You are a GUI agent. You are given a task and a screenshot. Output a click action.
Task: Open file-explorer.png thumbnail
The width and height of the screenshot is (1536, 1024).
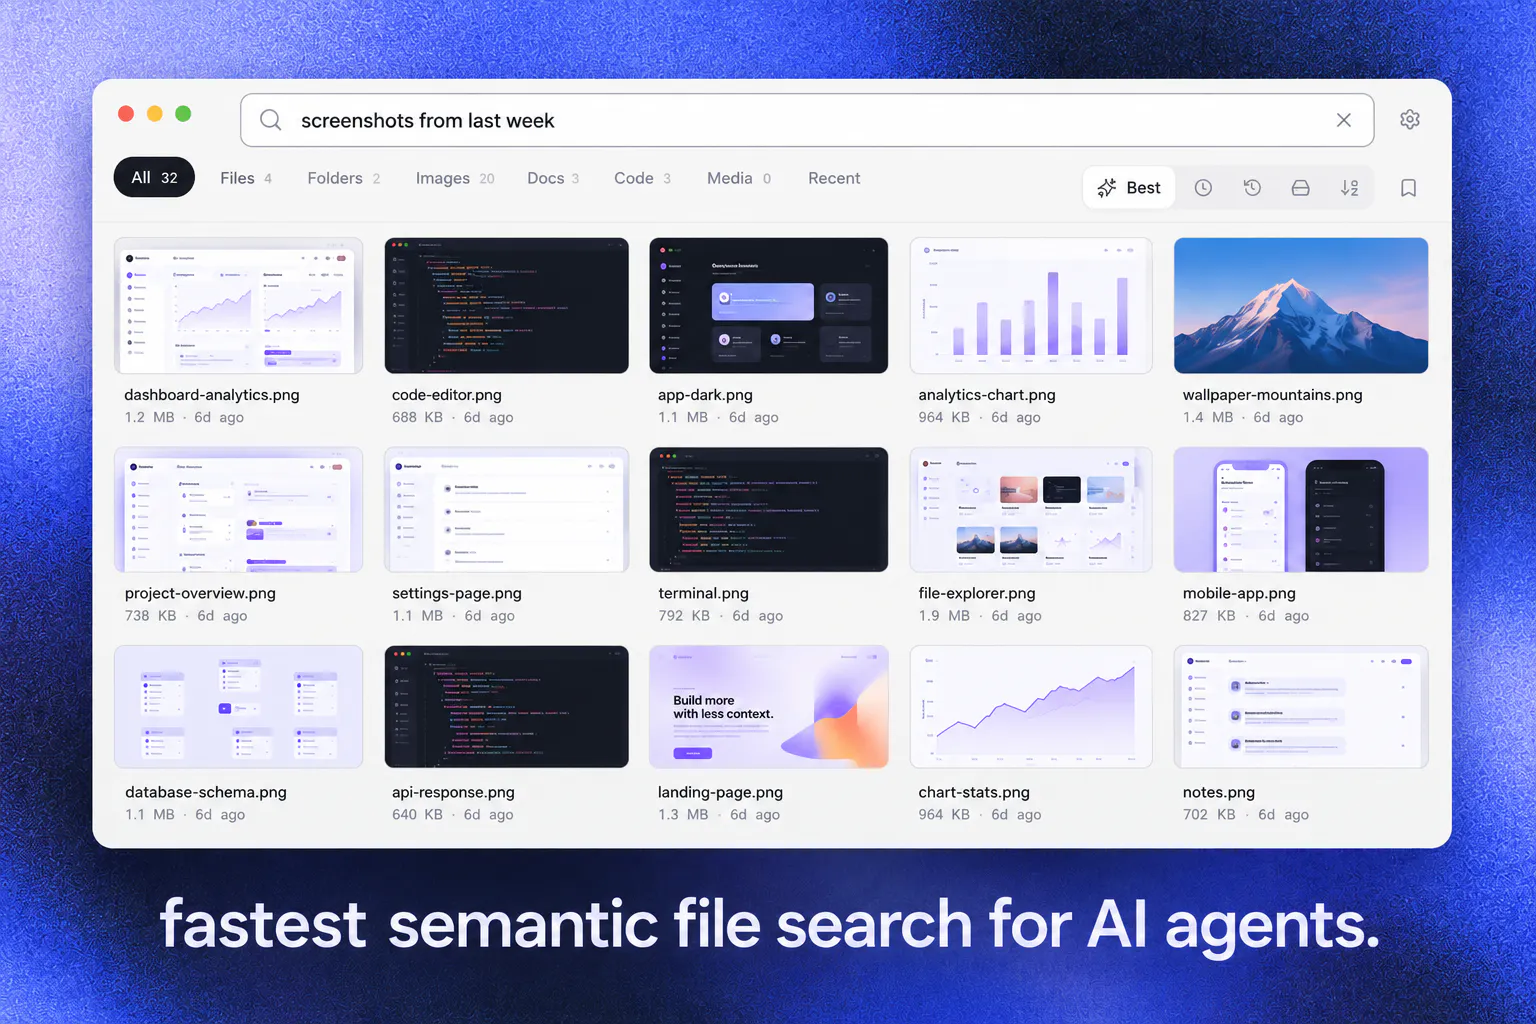click(x=1031, y=509)
